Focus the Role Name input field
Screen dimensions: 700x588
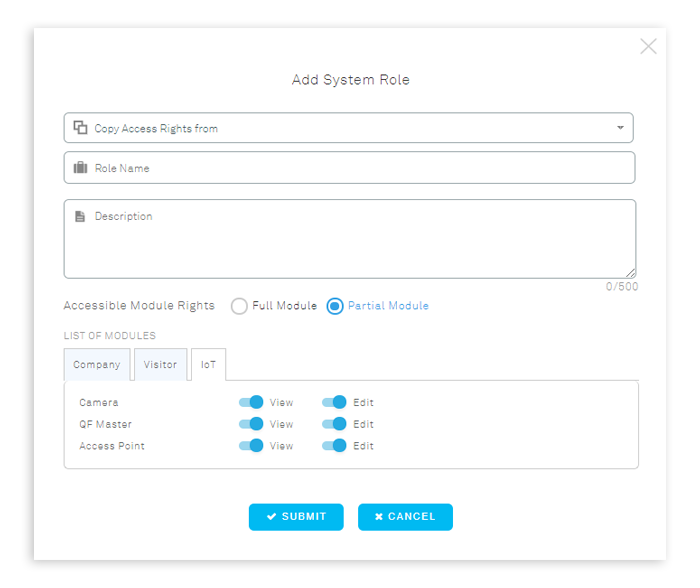[350, 168]
